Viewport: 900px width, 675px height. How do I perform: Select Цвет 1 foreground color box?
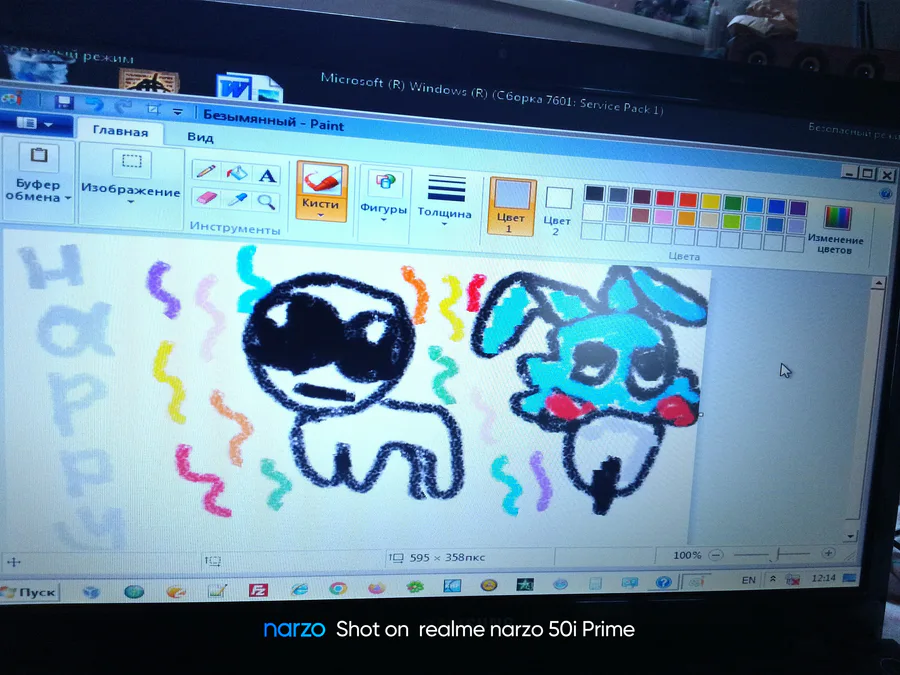[x=512, y=207]
